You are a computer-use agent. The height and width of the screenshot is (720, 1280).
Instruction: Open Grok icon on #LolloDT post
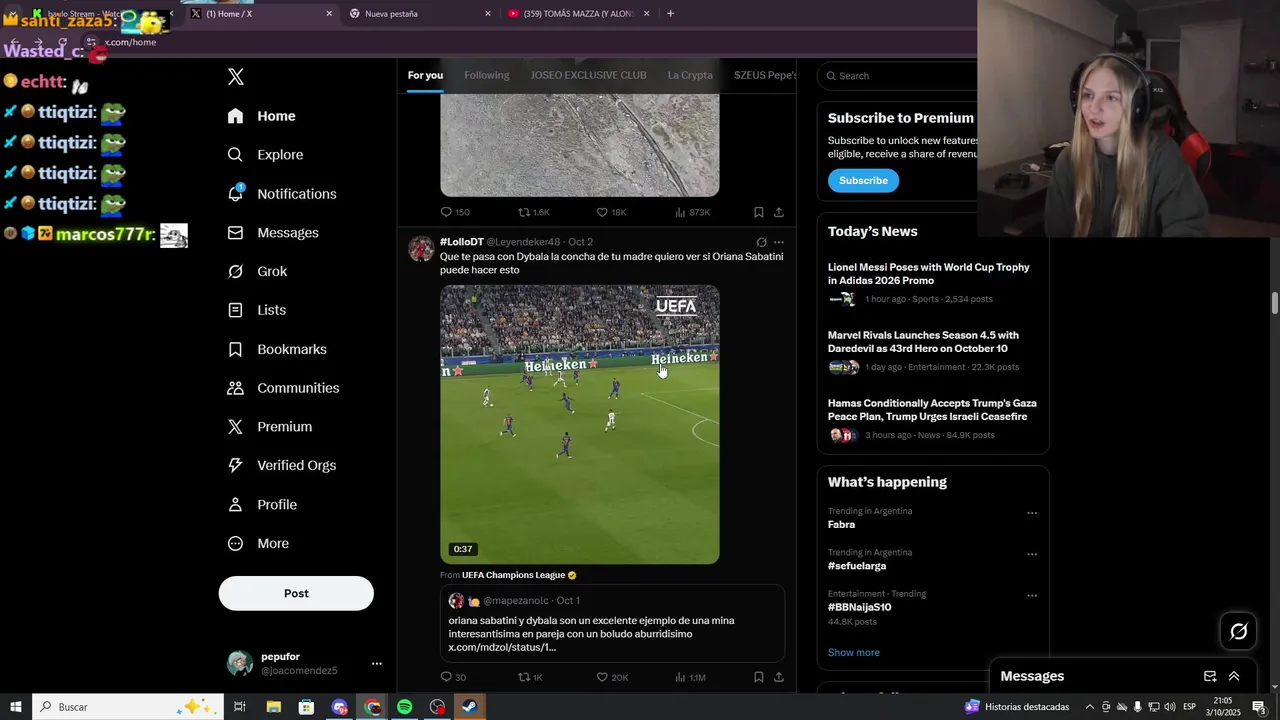(761, 242)
